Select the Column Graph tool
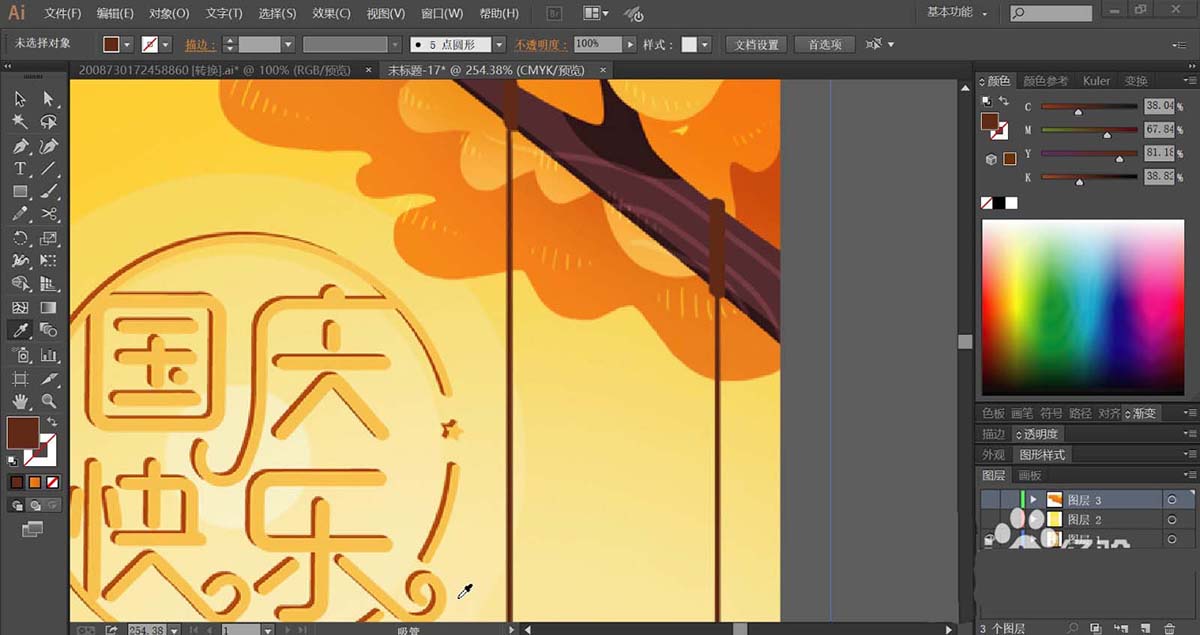This screenshot has width=1200, height=635. 48,355
